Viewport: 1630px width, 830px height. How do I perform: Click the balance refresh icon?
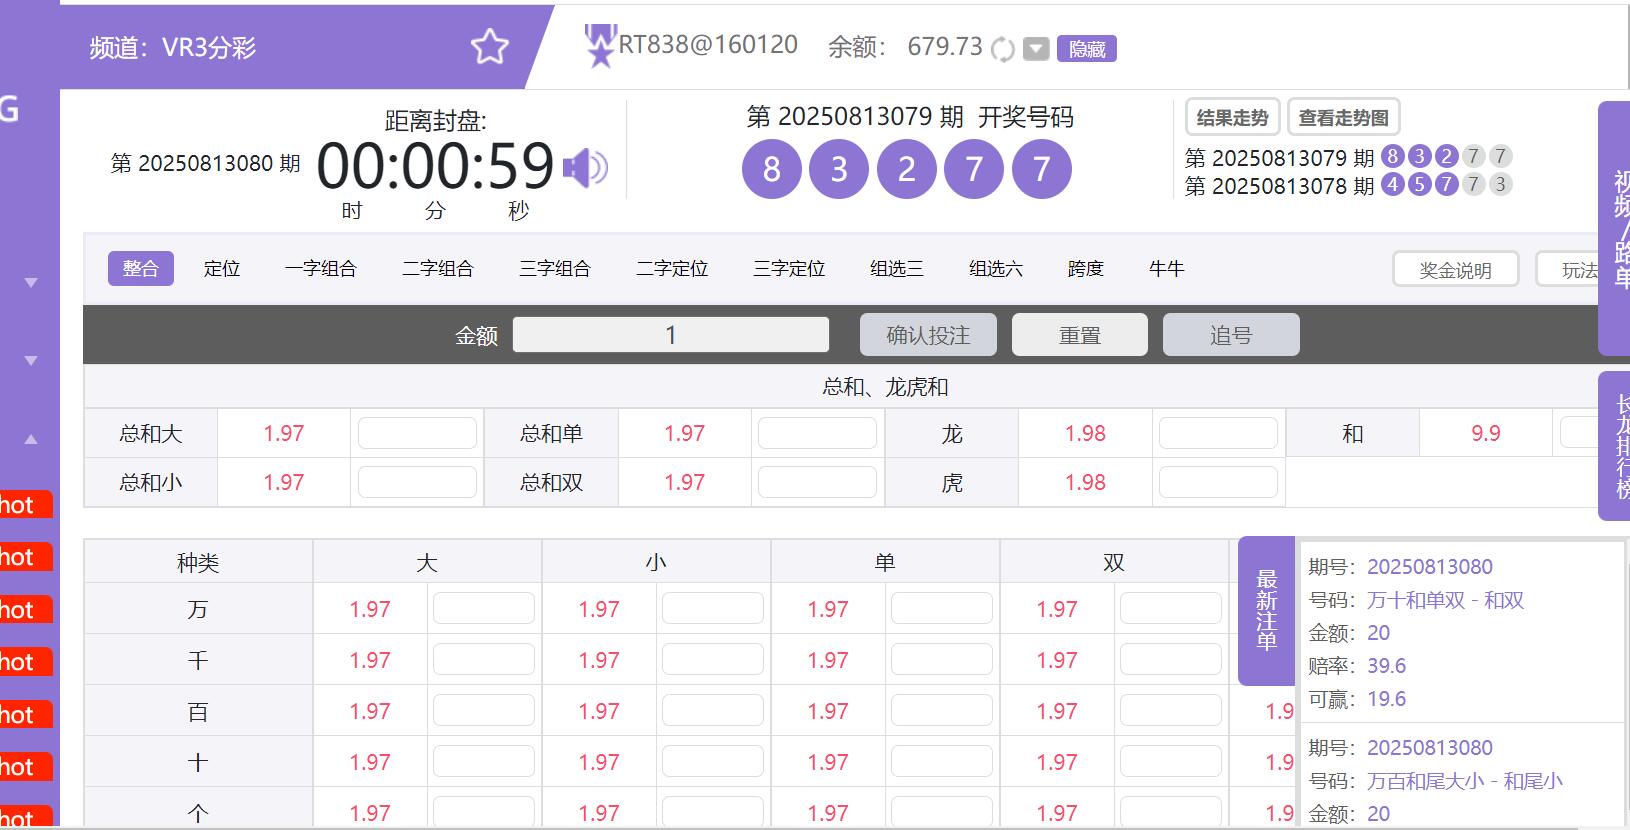1002,49
